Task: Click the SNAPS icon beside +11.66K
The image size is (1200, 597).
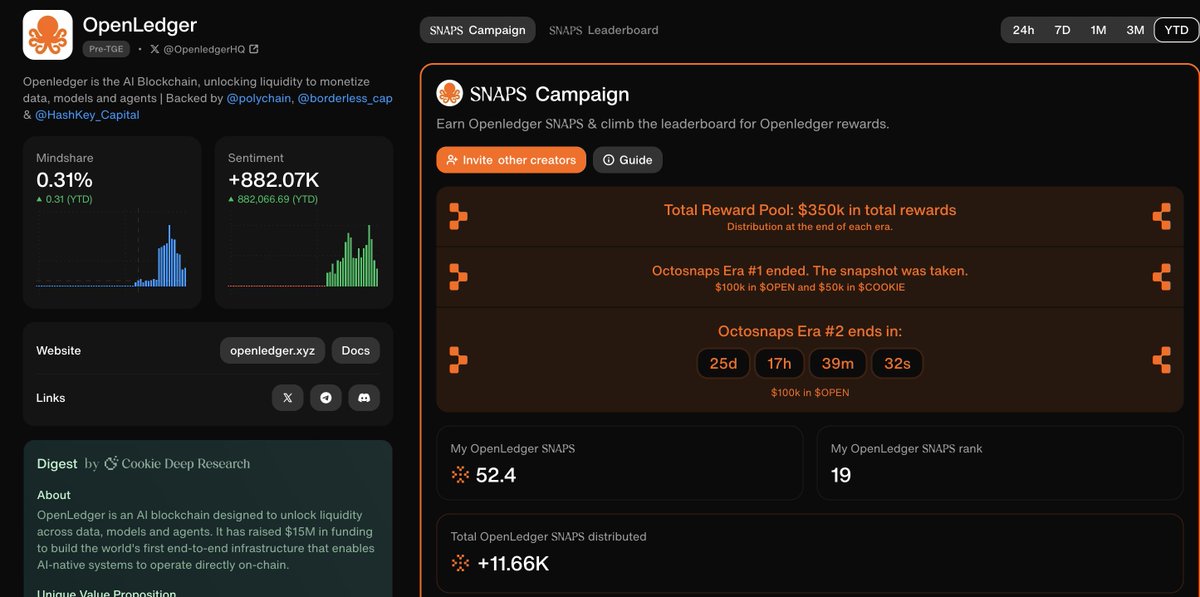Action: click(460, 563)
